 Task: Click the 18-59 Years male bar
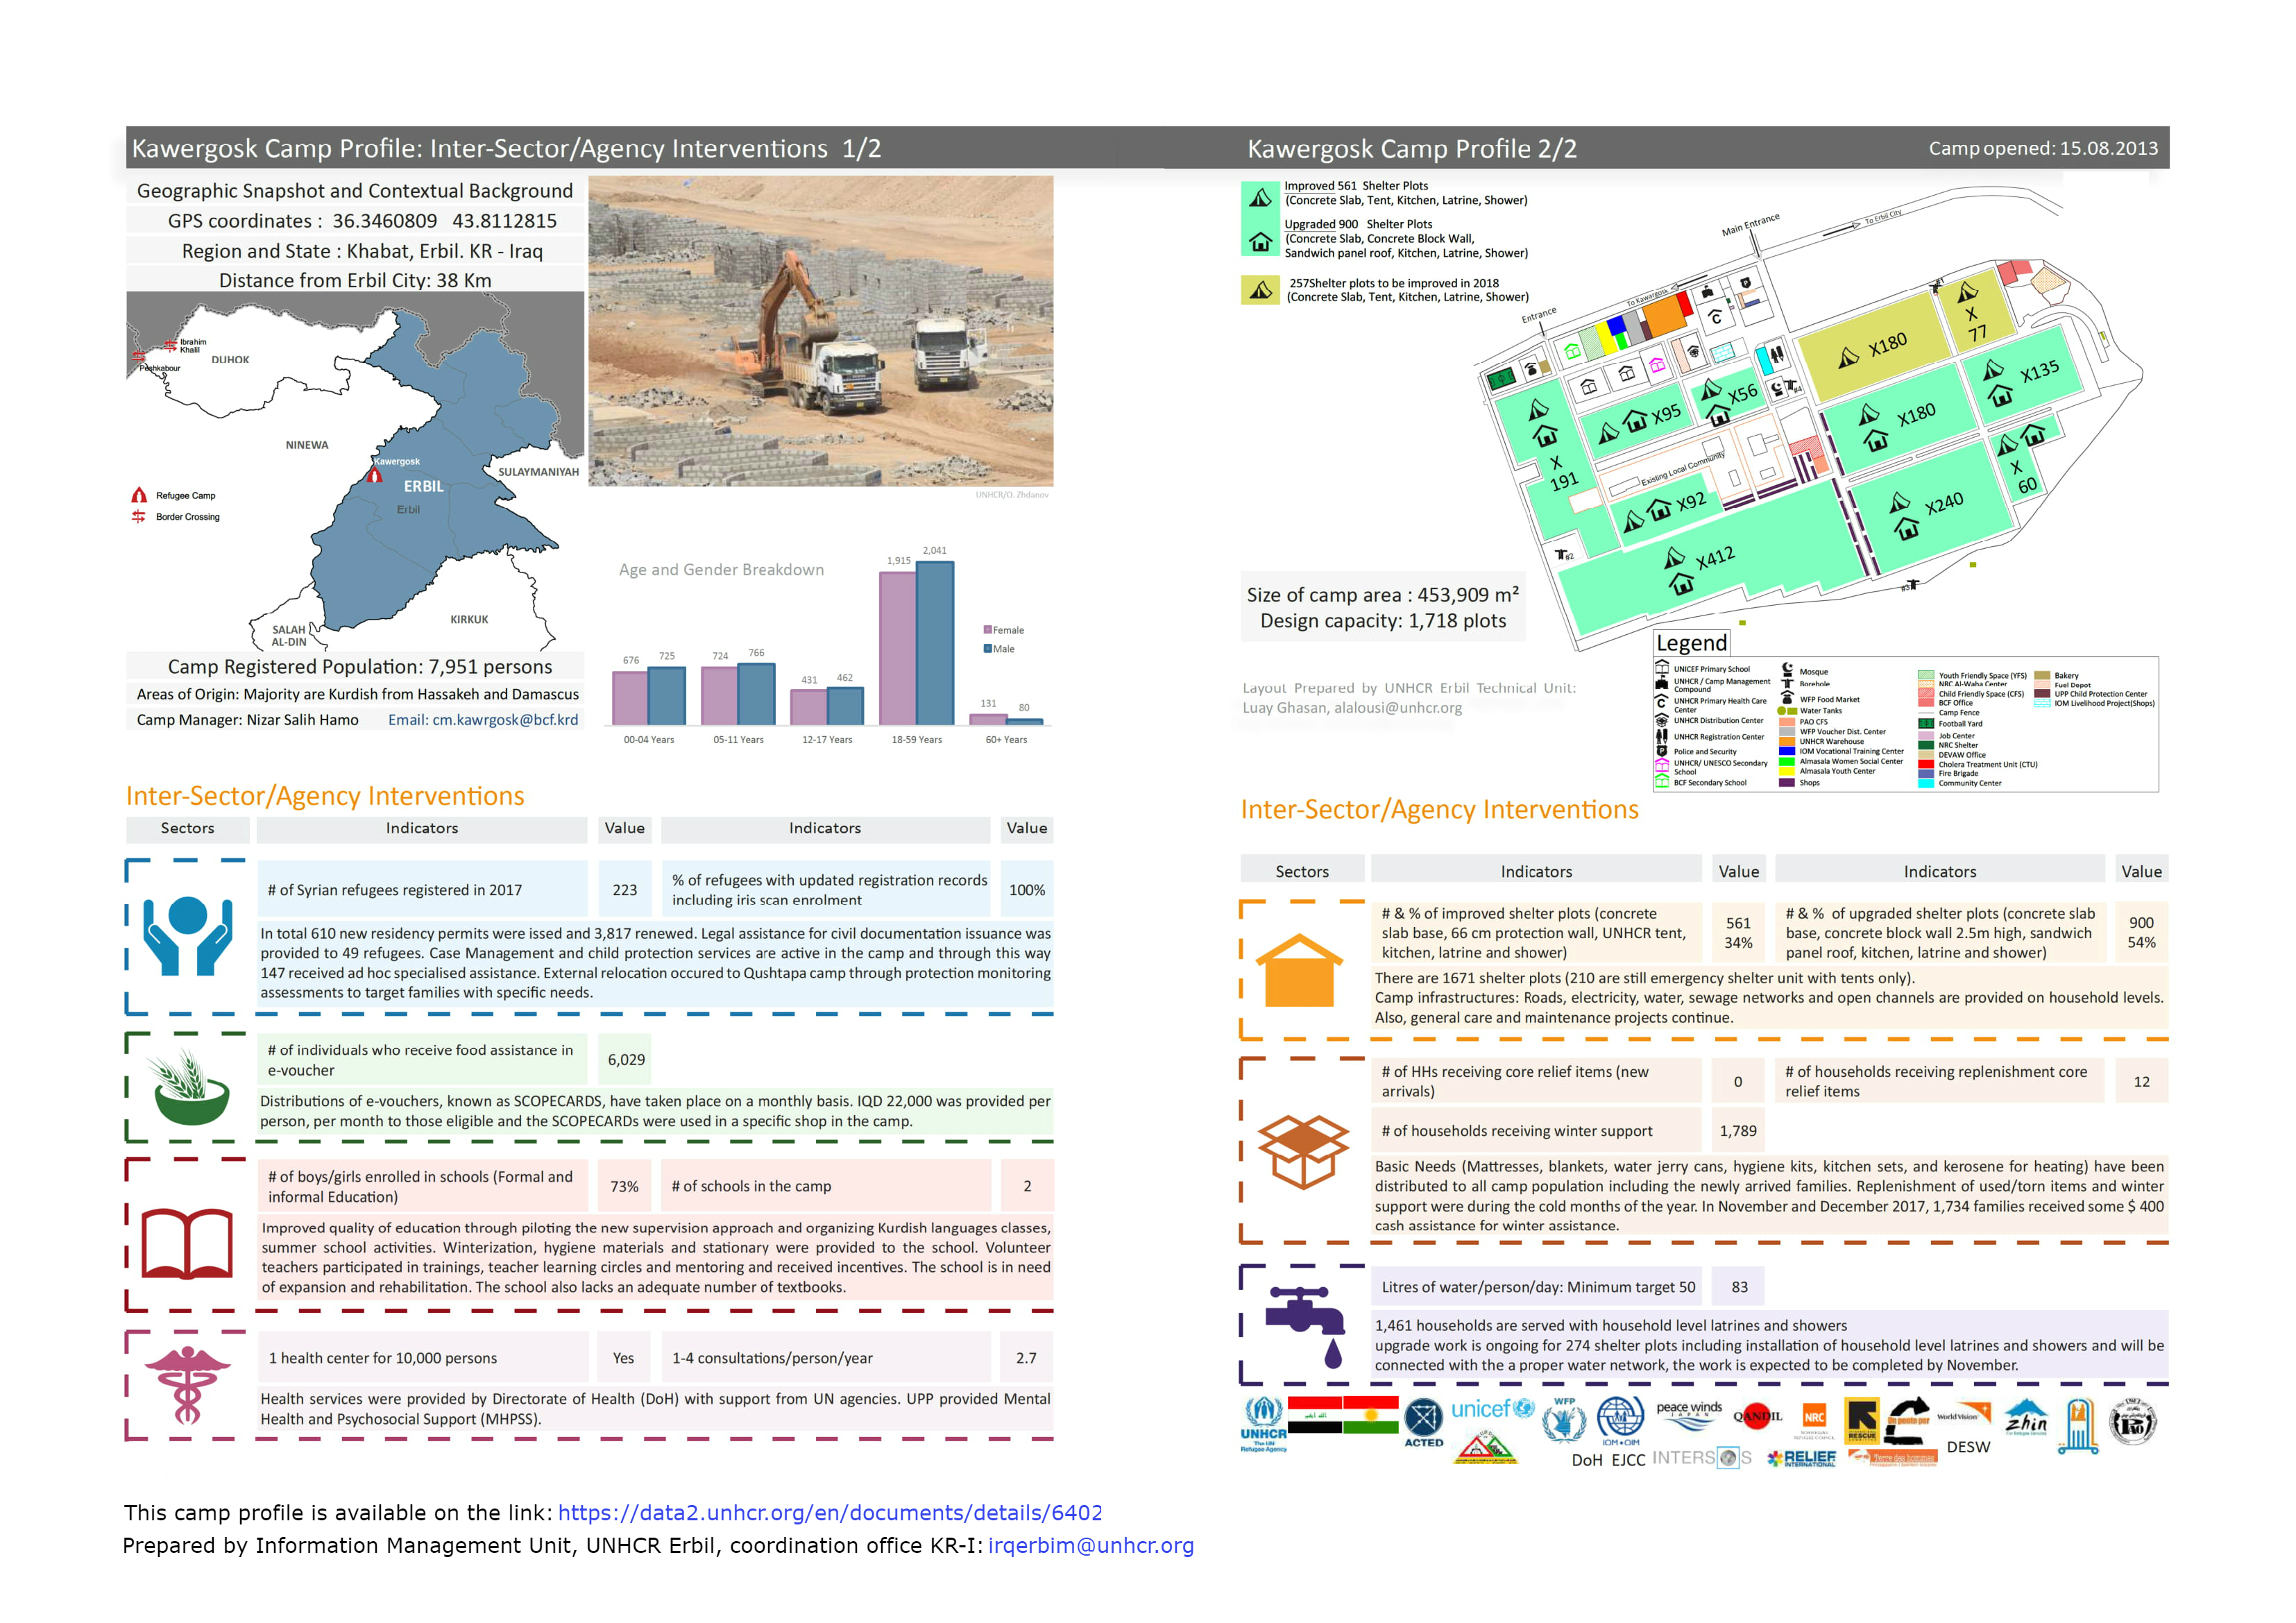tap(934, 643)
